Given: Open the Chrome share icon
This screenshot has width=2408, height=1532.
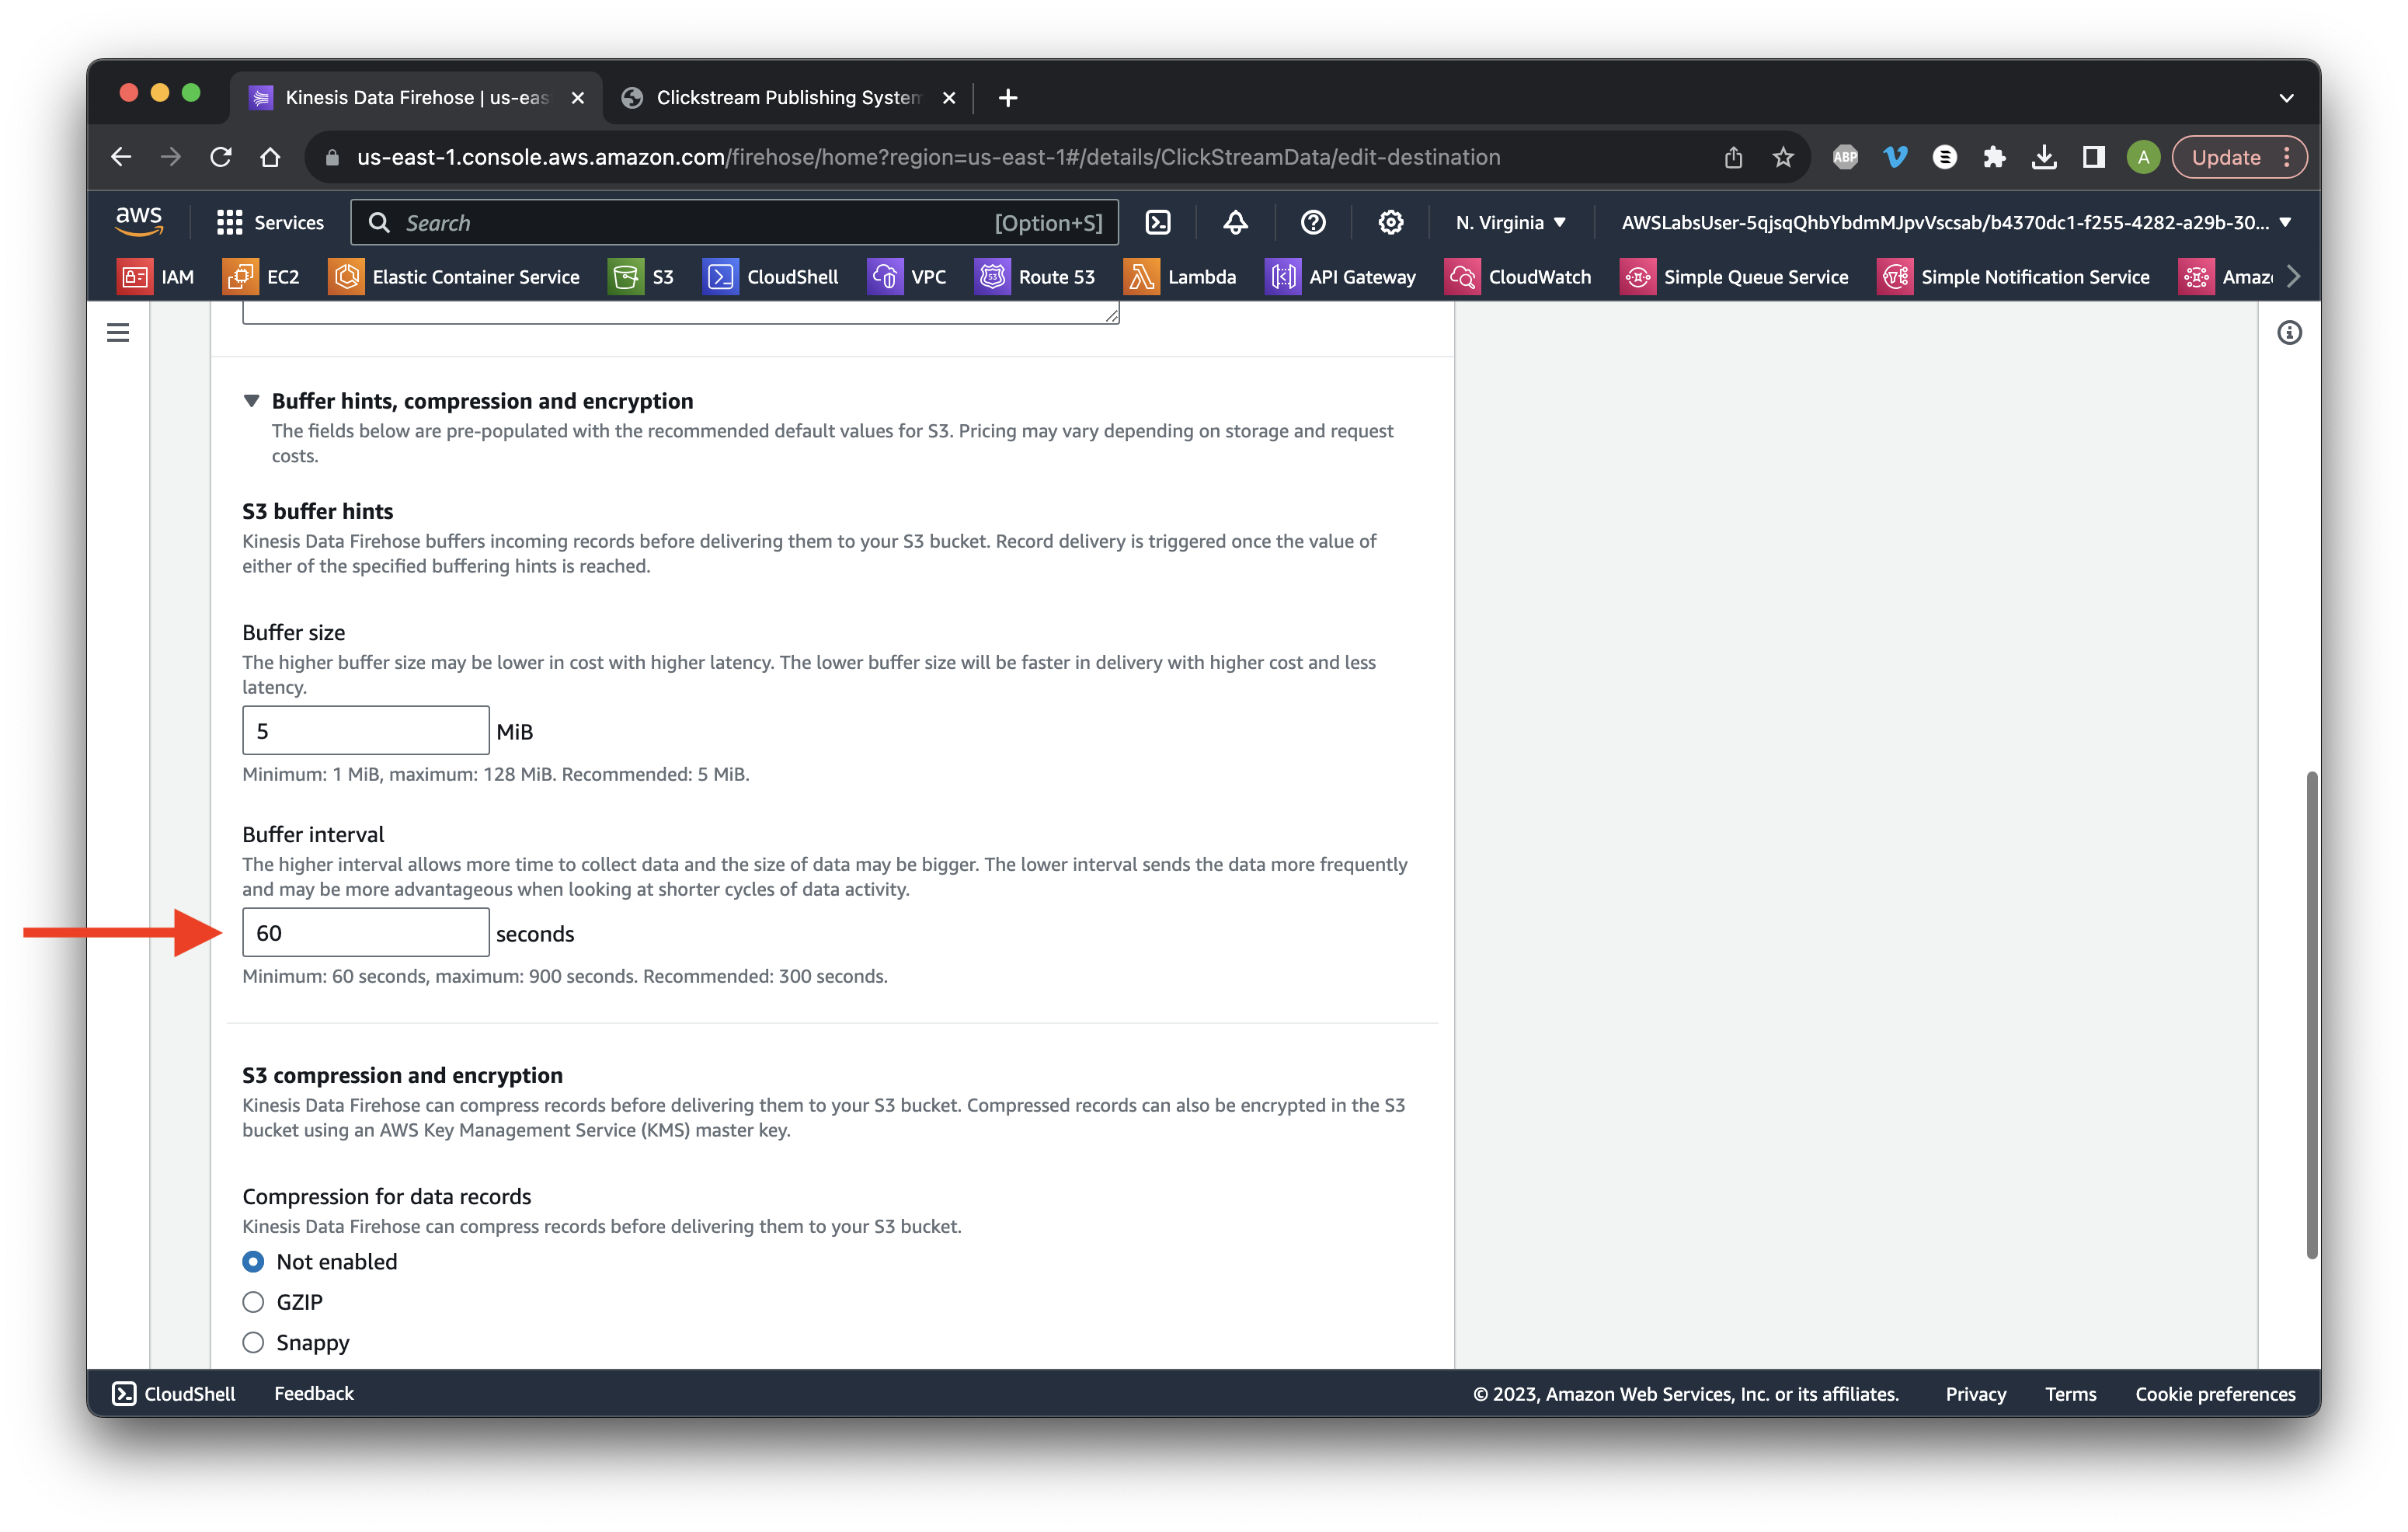Looking at the screenshot, I should click(x=1733, y=157).
